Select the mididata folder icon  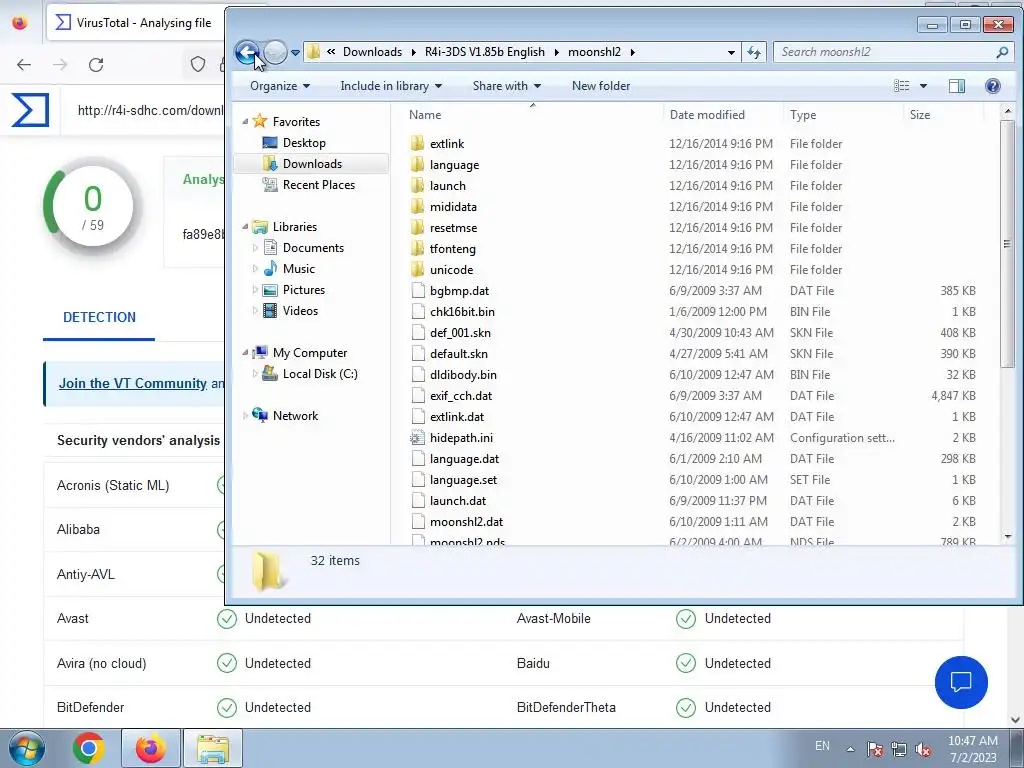pos(418,206)
